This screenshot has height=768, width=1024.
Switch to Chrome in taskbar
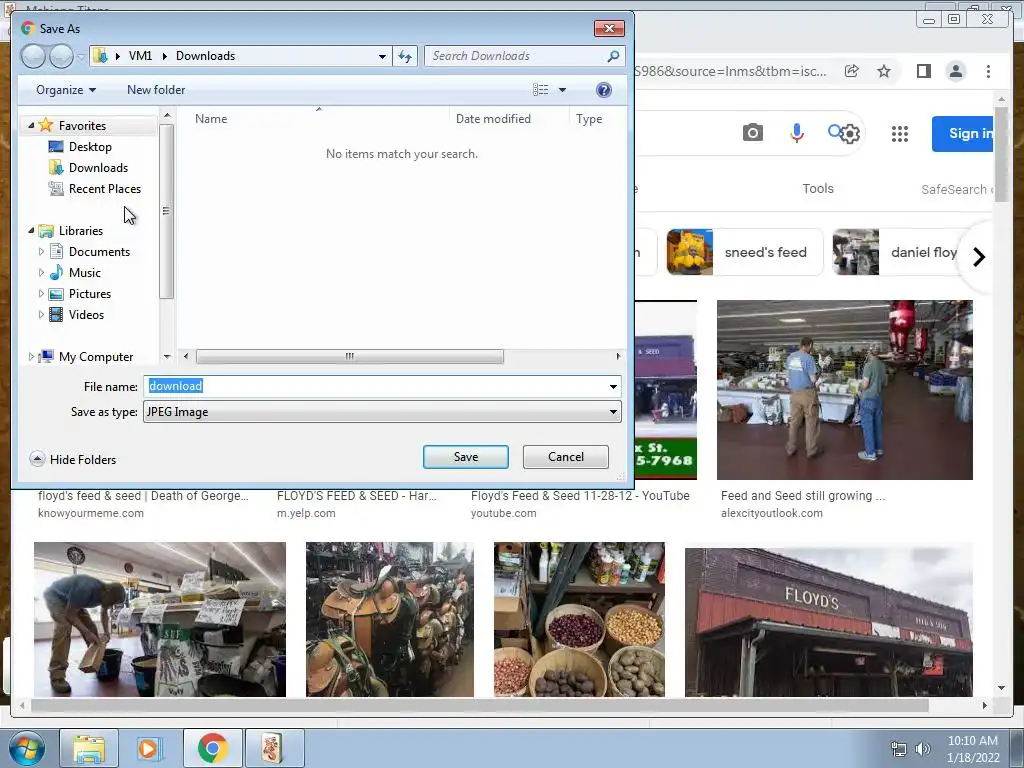pyautogui.click(x=213, y=748)
